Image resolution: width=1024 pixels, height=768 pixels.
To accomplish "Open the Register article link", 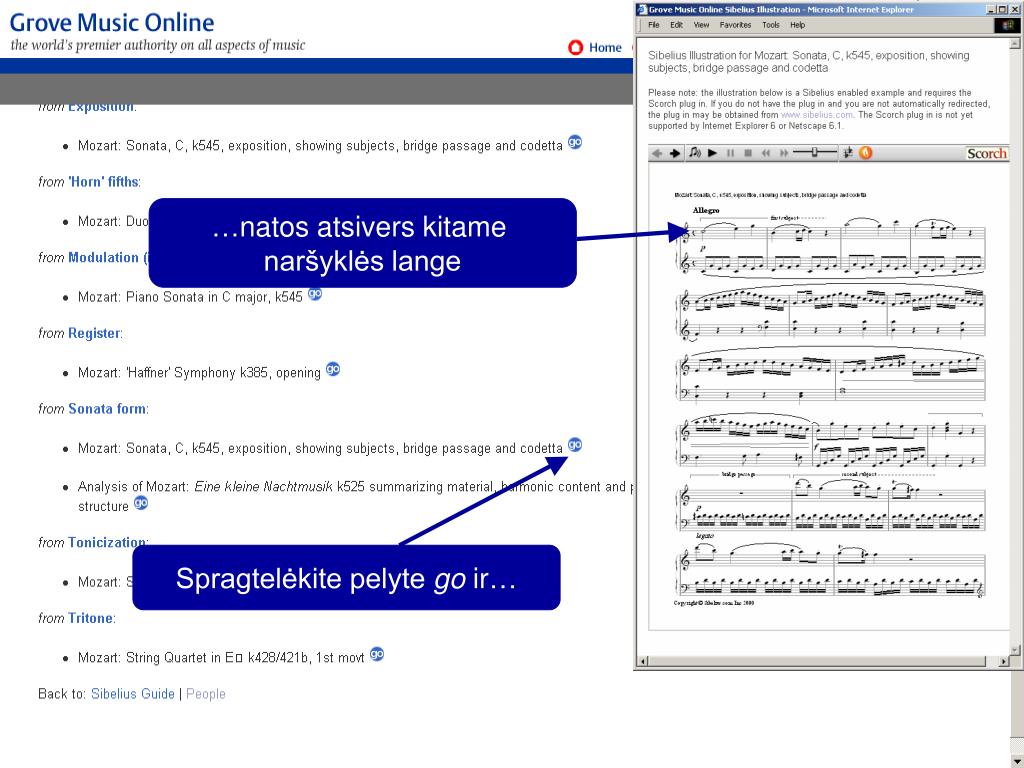I will point(94,333).
